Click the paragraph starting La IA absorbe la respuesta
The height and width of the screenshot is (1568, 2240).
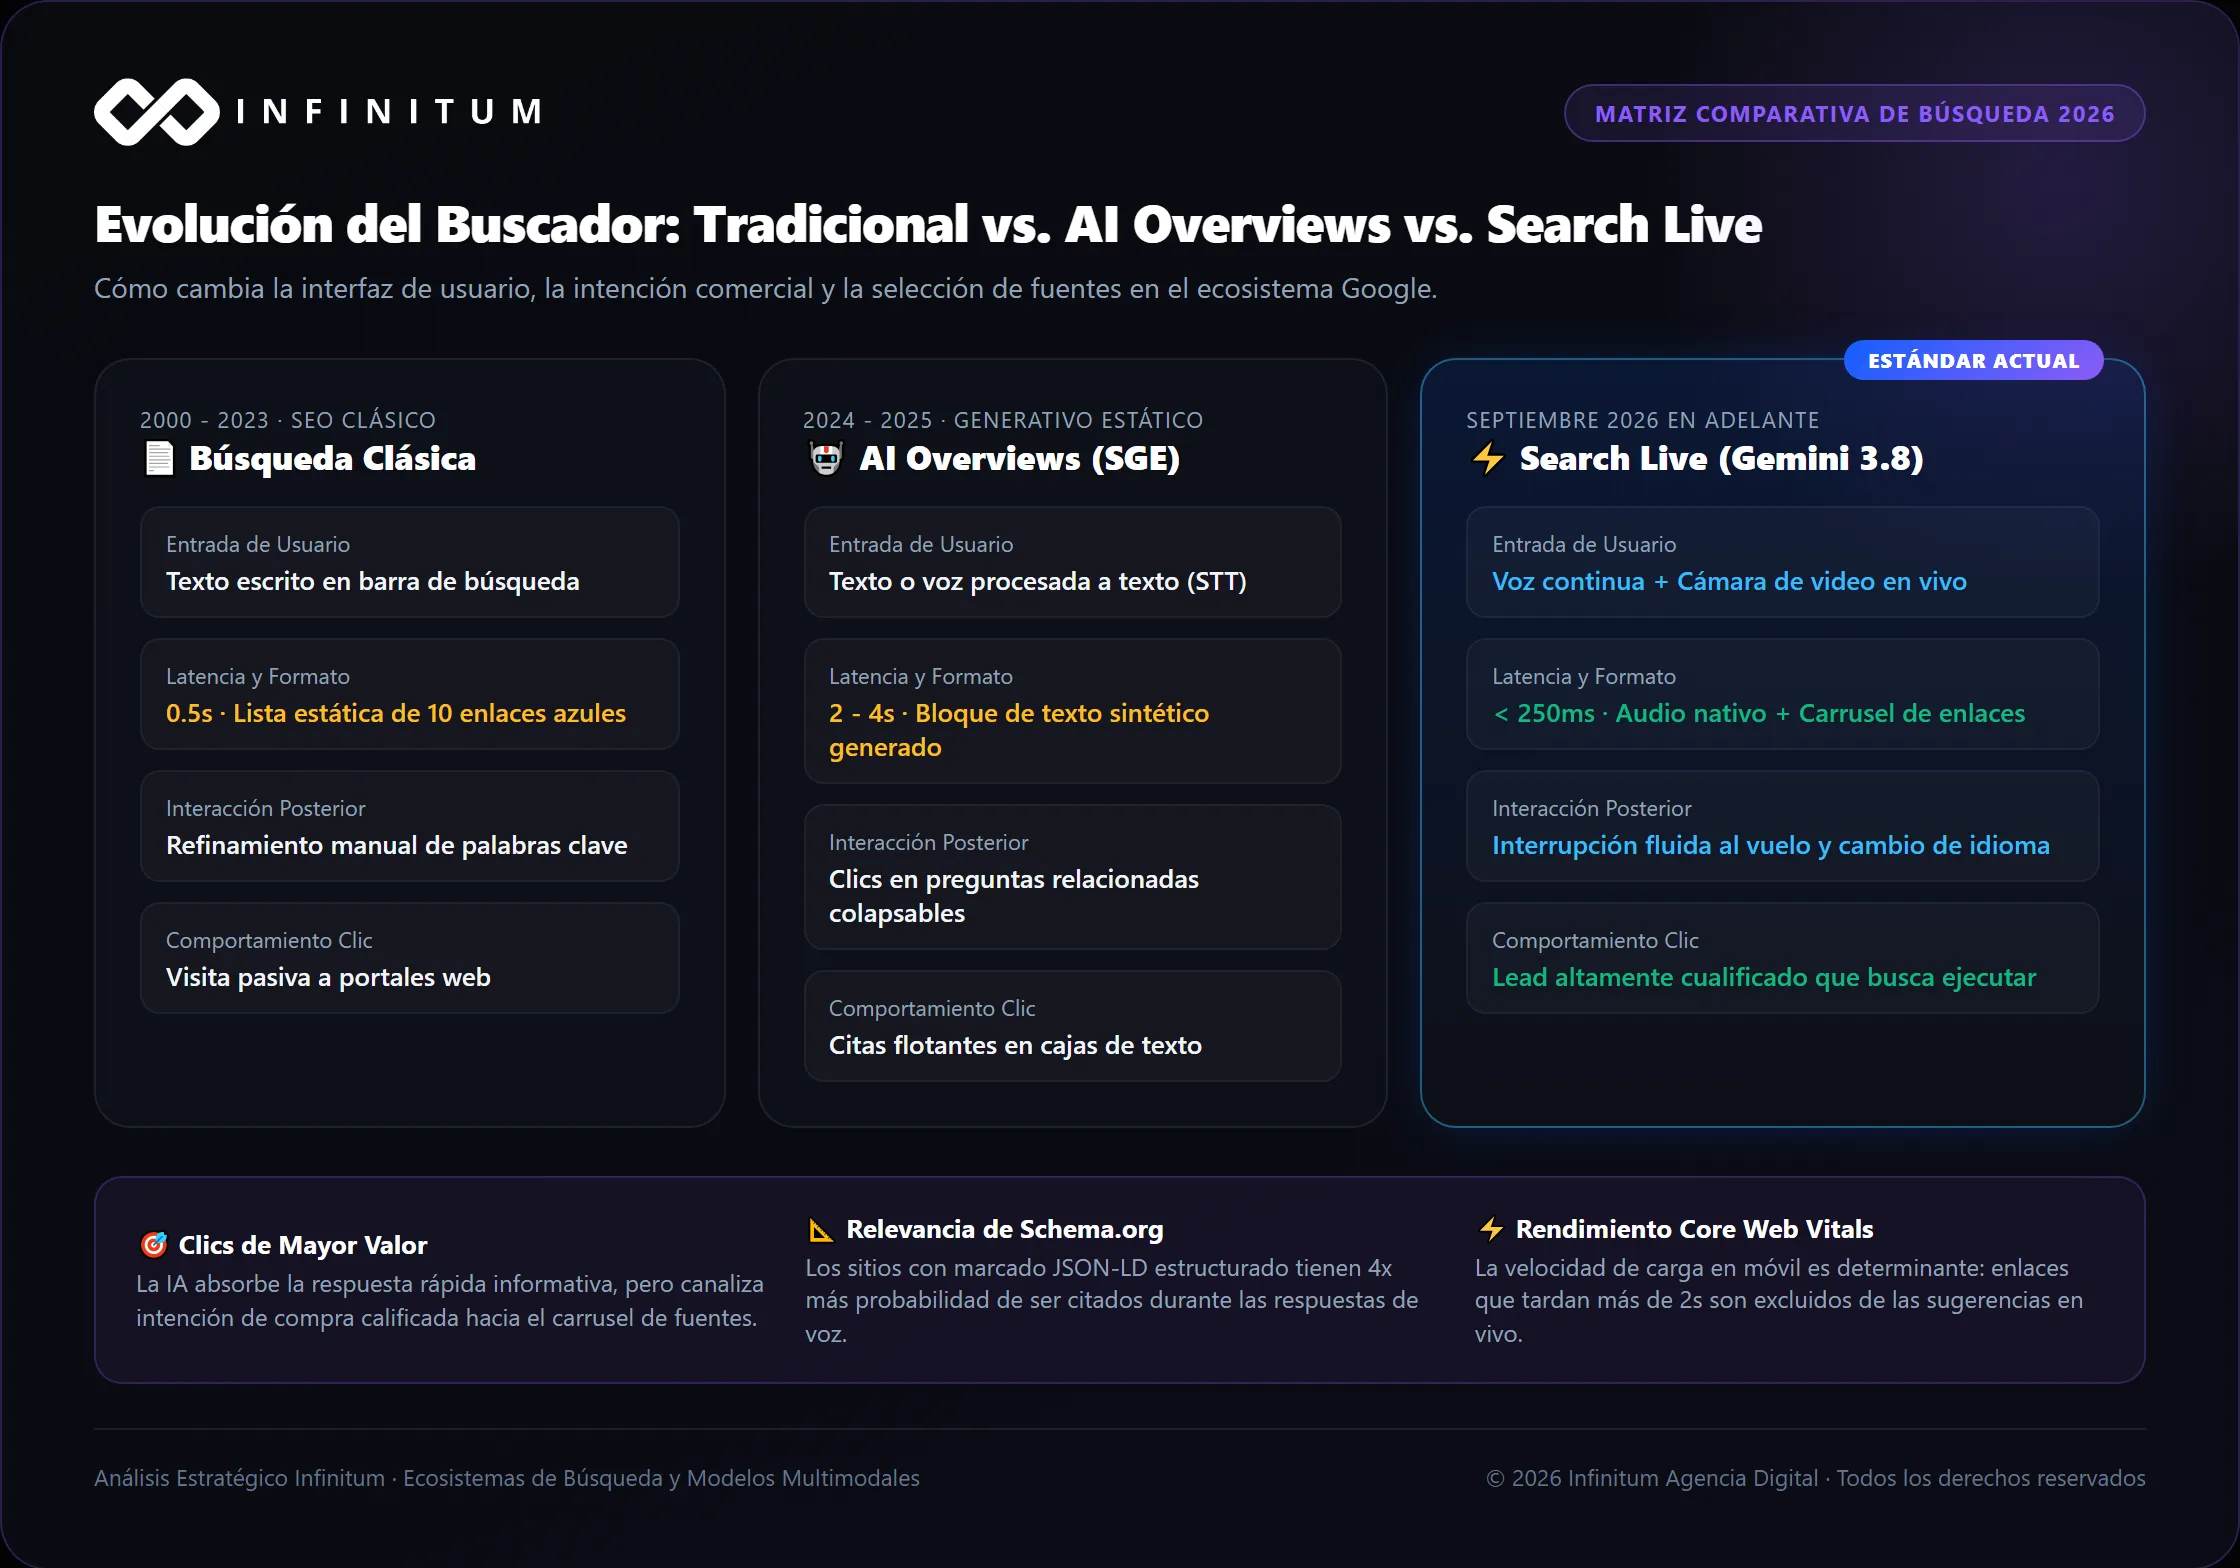tap(450, 1301)
